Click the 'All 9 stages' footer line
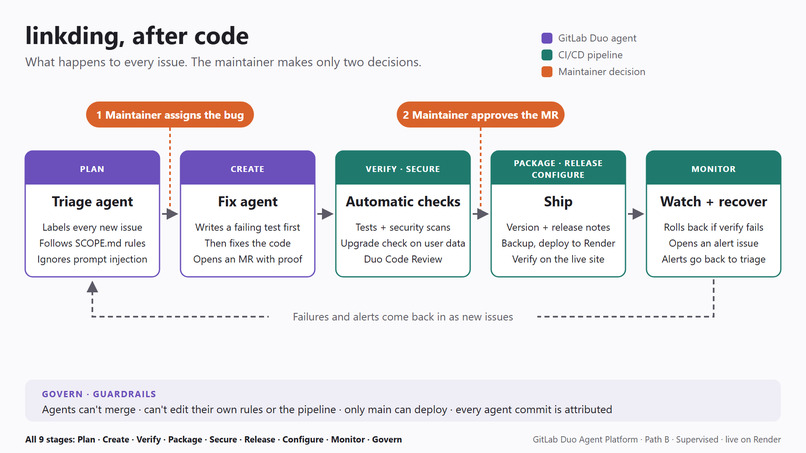This screenshot has width=806, height=453. (213, 440)
